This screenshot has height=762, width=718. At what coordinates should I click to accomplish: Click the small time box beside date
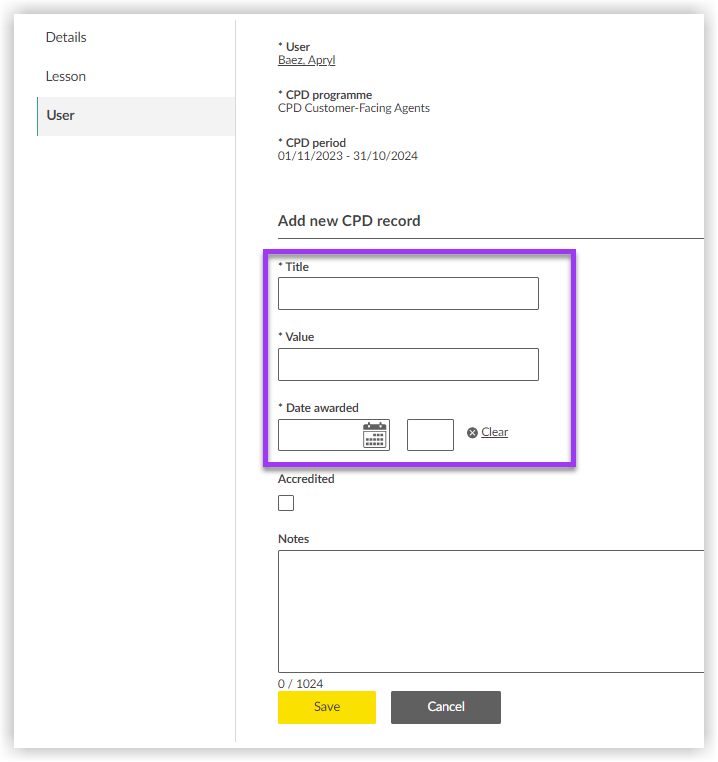[x=430, y=435]
